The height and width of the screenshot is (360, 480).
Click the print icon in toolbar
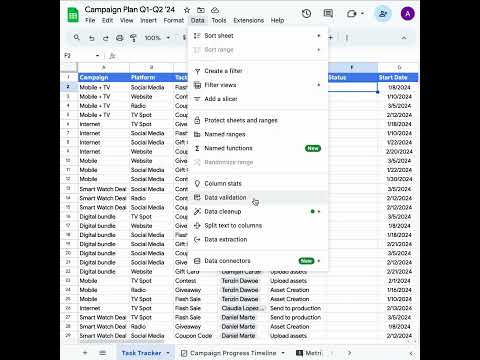(119, 38)
